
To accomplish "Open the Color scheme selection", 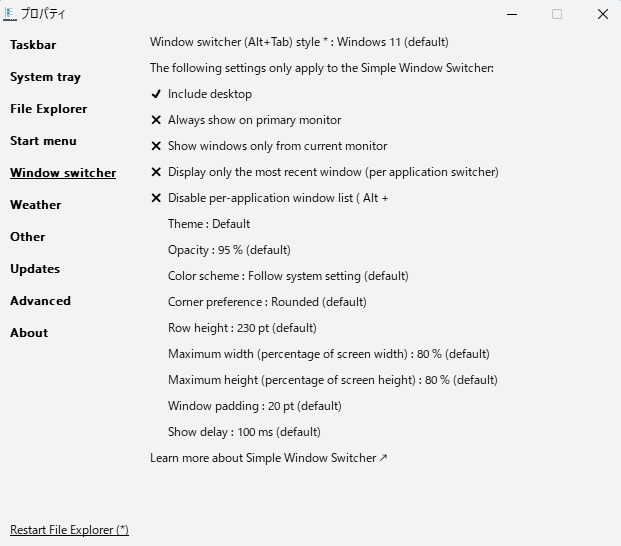I will [x=288, y=276].
